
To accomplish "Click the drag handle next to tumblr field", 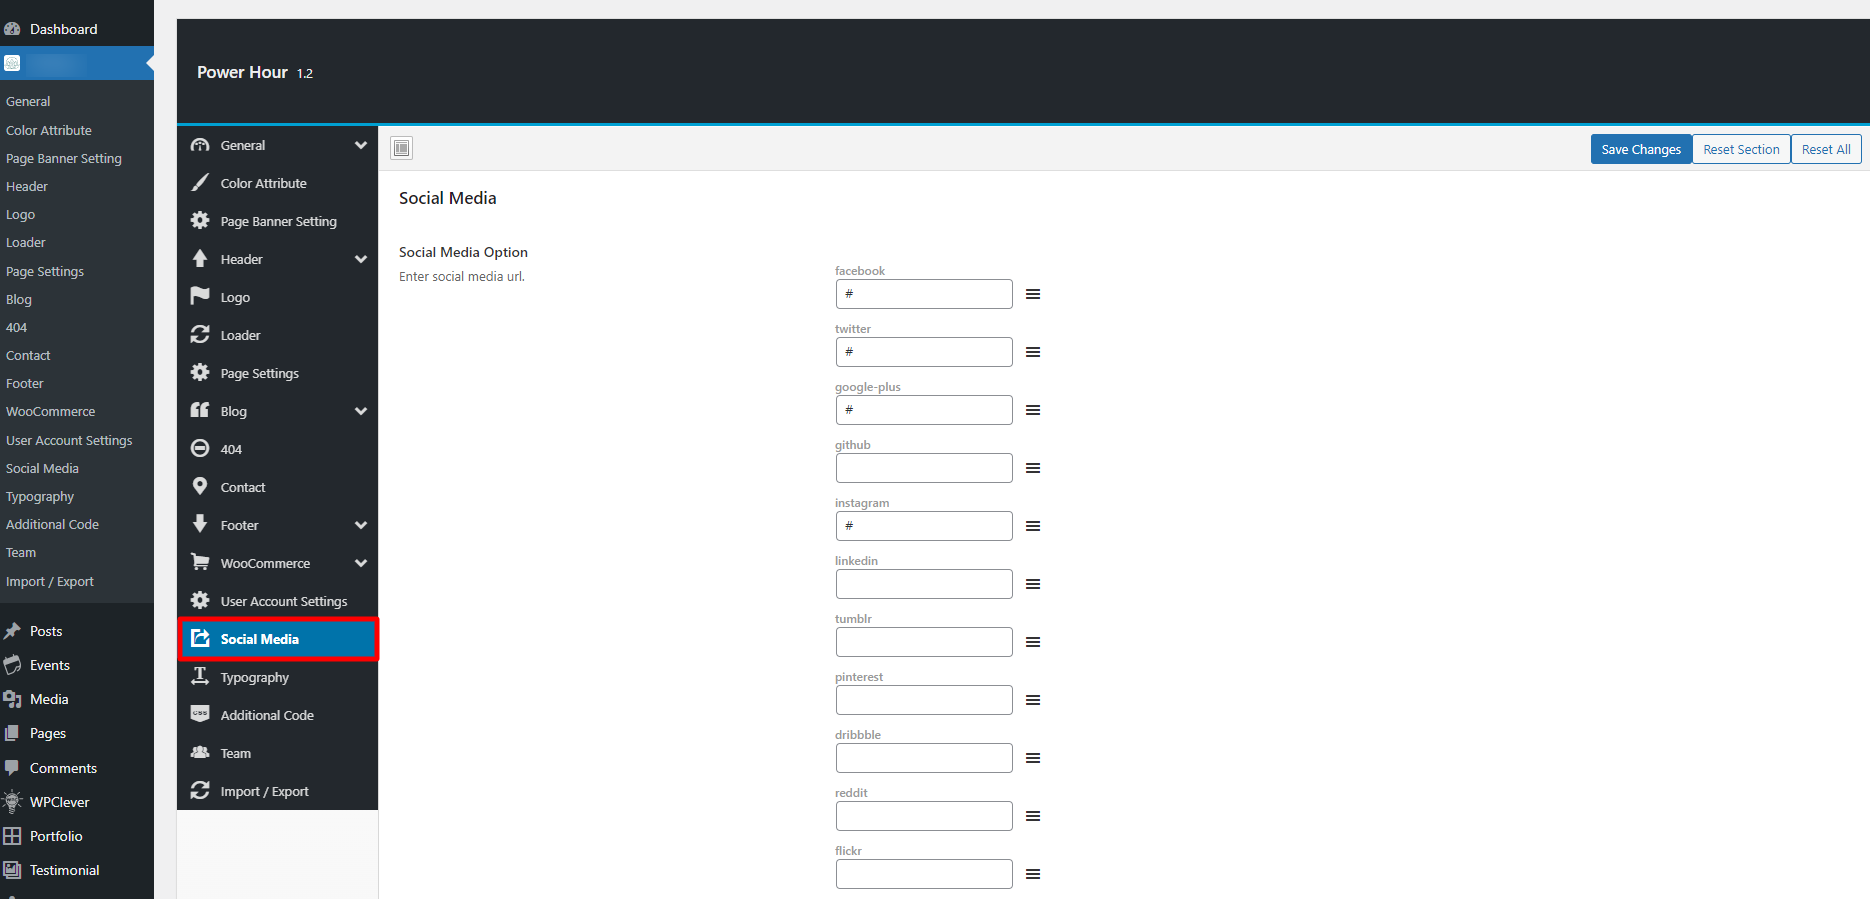I will tap(1033, 642).
